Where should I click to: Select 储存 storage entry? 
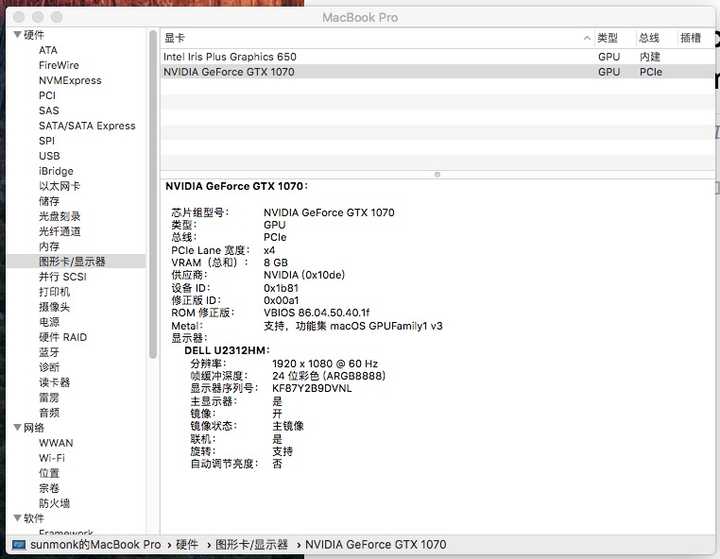click(49, 201)
